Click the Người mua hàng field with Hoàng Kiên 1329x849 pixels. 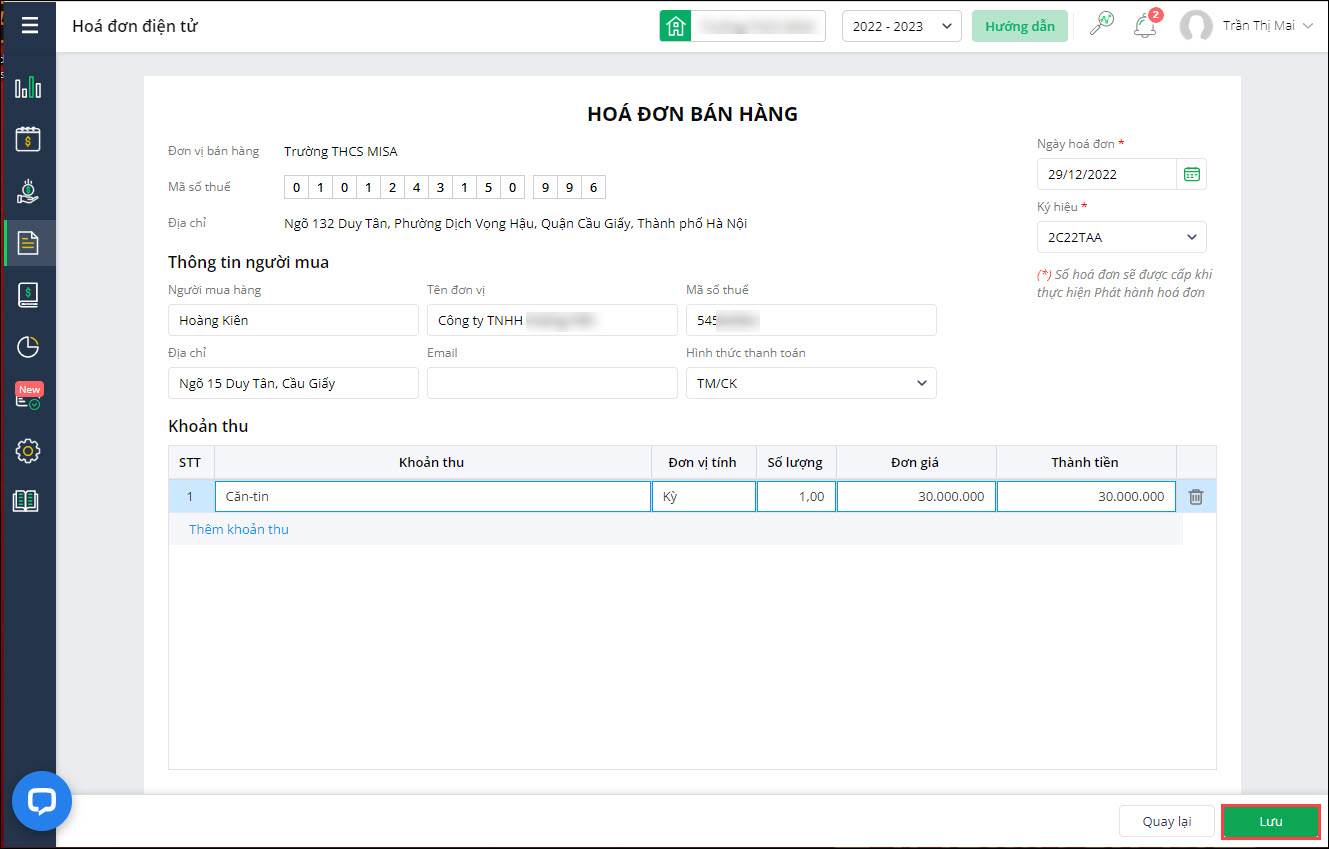tap(293, 320)
